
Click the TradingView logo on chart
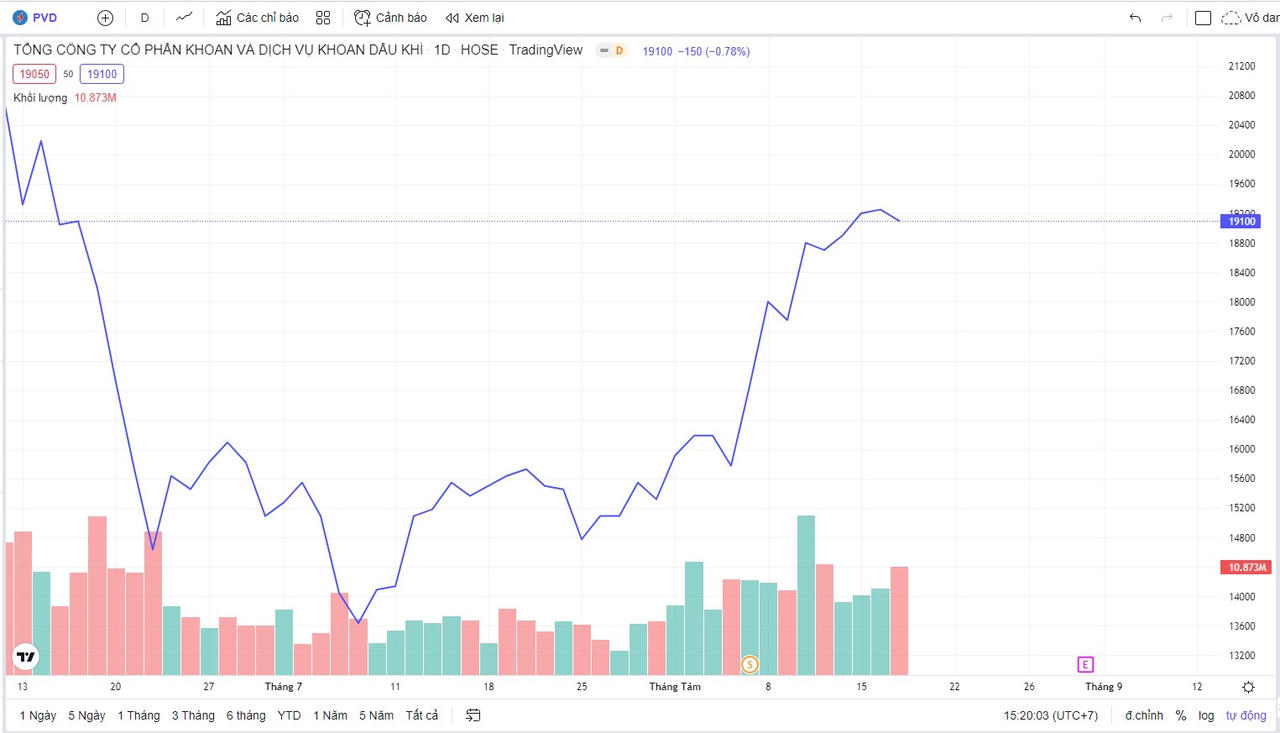point(26,657)
